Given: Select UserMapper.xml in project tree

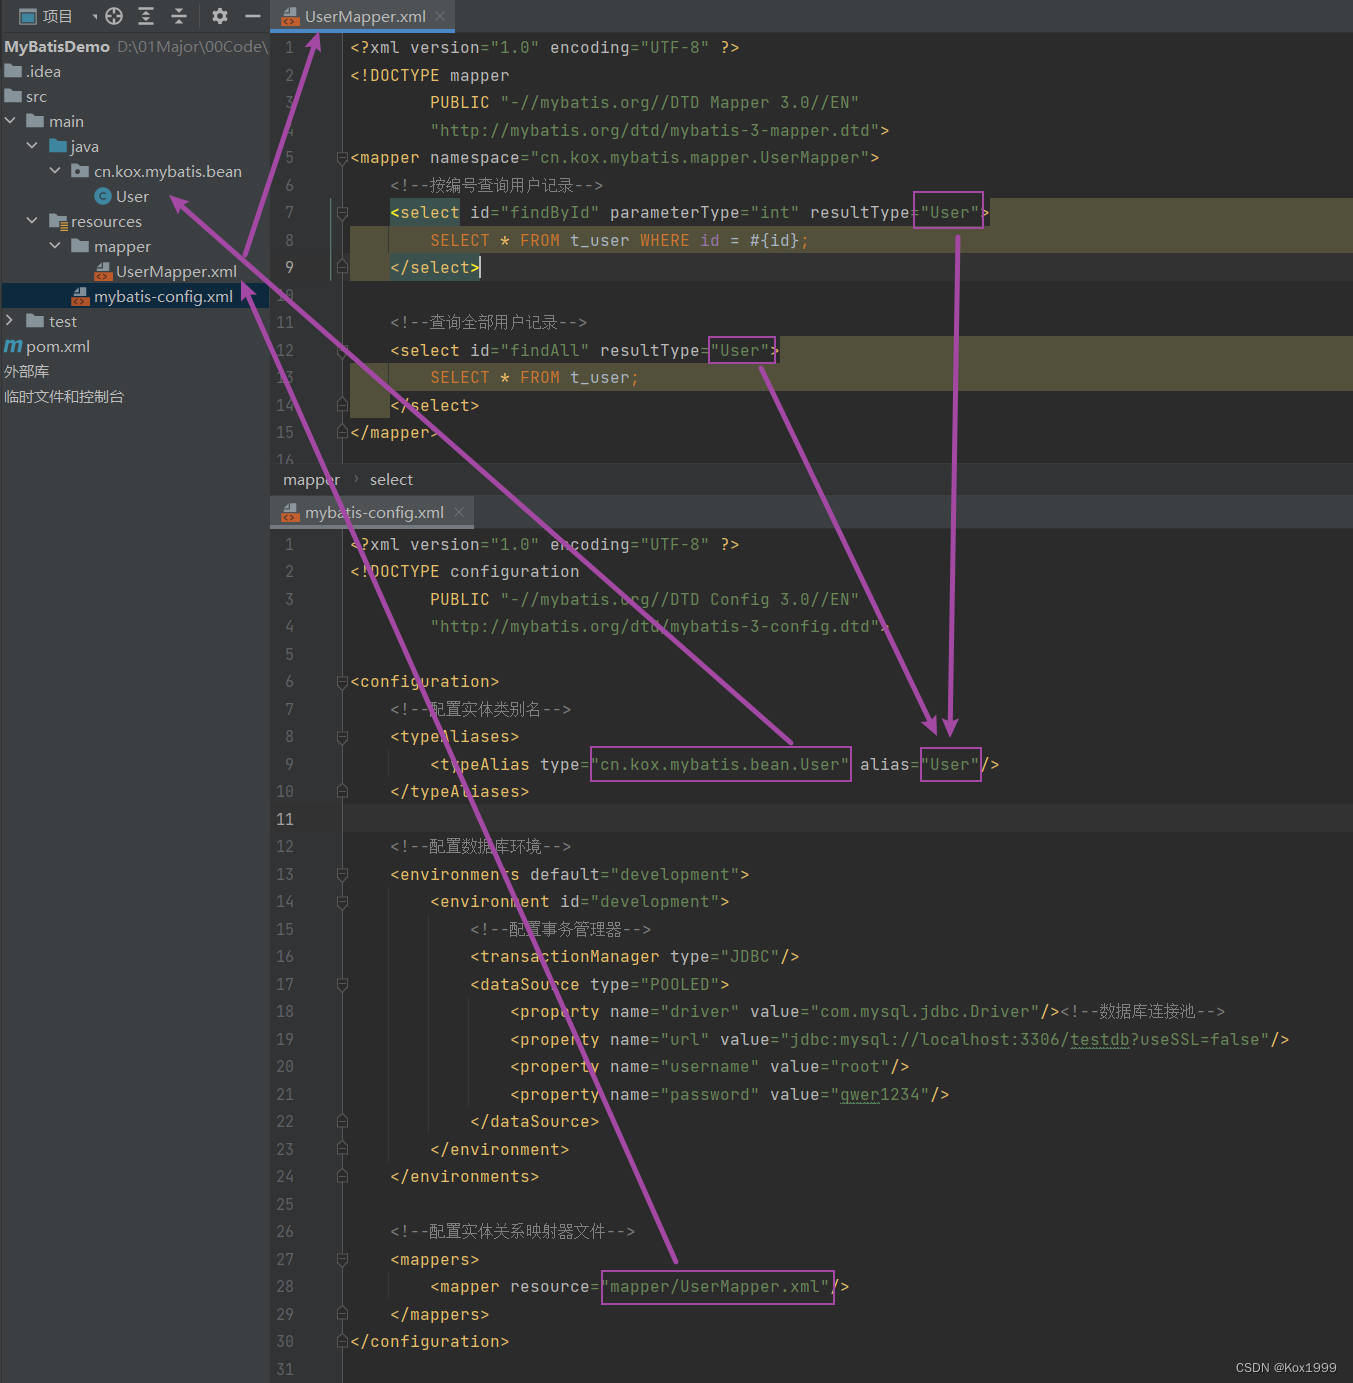Looking at the screenshot, I should [176, 271].
